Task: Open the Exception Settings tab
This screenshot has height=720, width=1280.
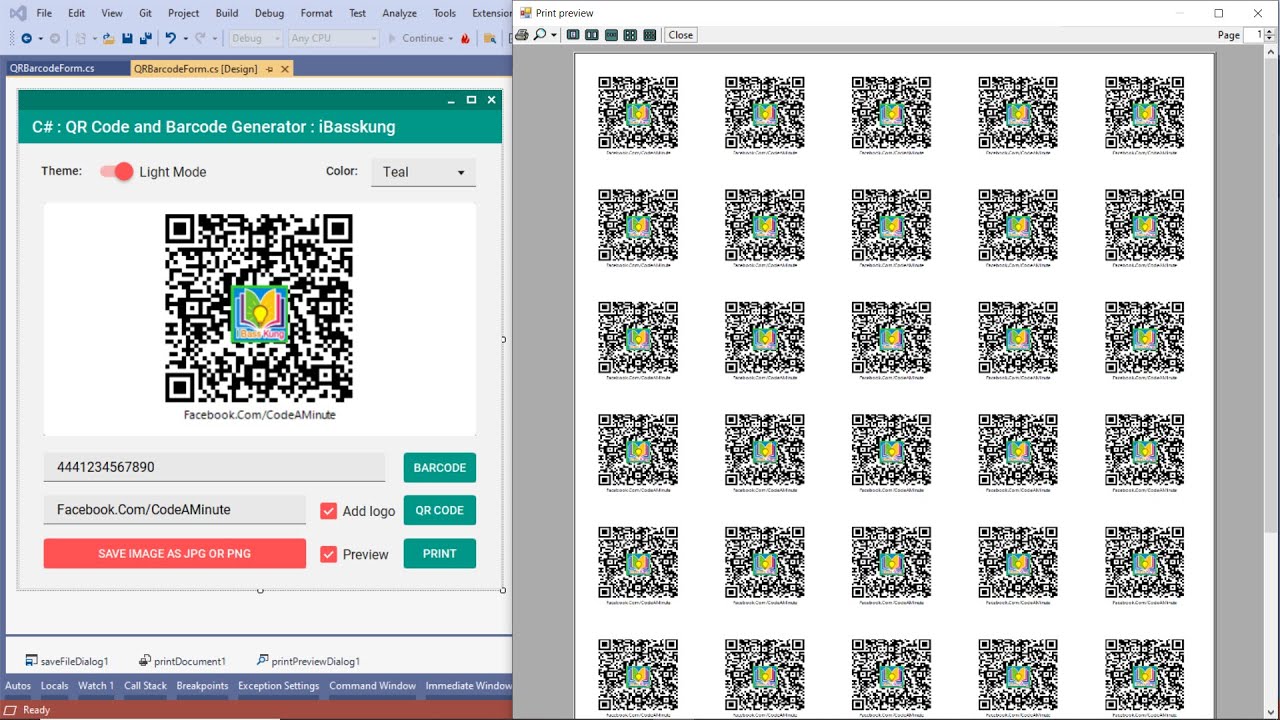Action: 279,686
